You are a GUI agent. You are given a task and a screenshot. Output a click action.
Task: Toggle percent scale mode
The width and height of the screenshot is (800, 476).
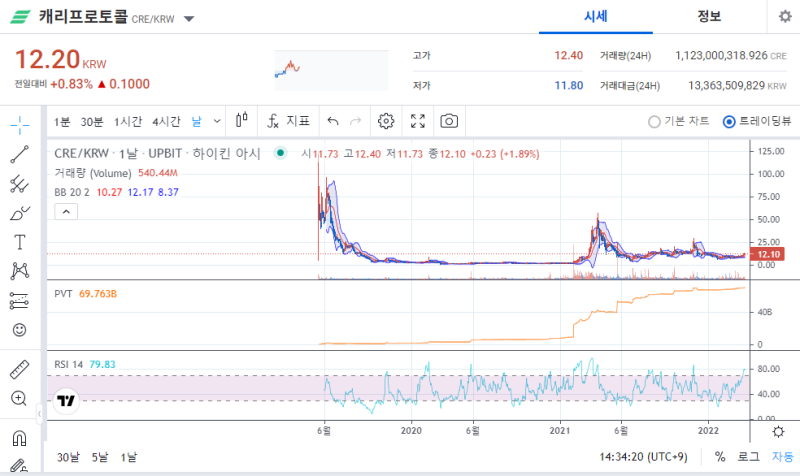tap(720, 456)
